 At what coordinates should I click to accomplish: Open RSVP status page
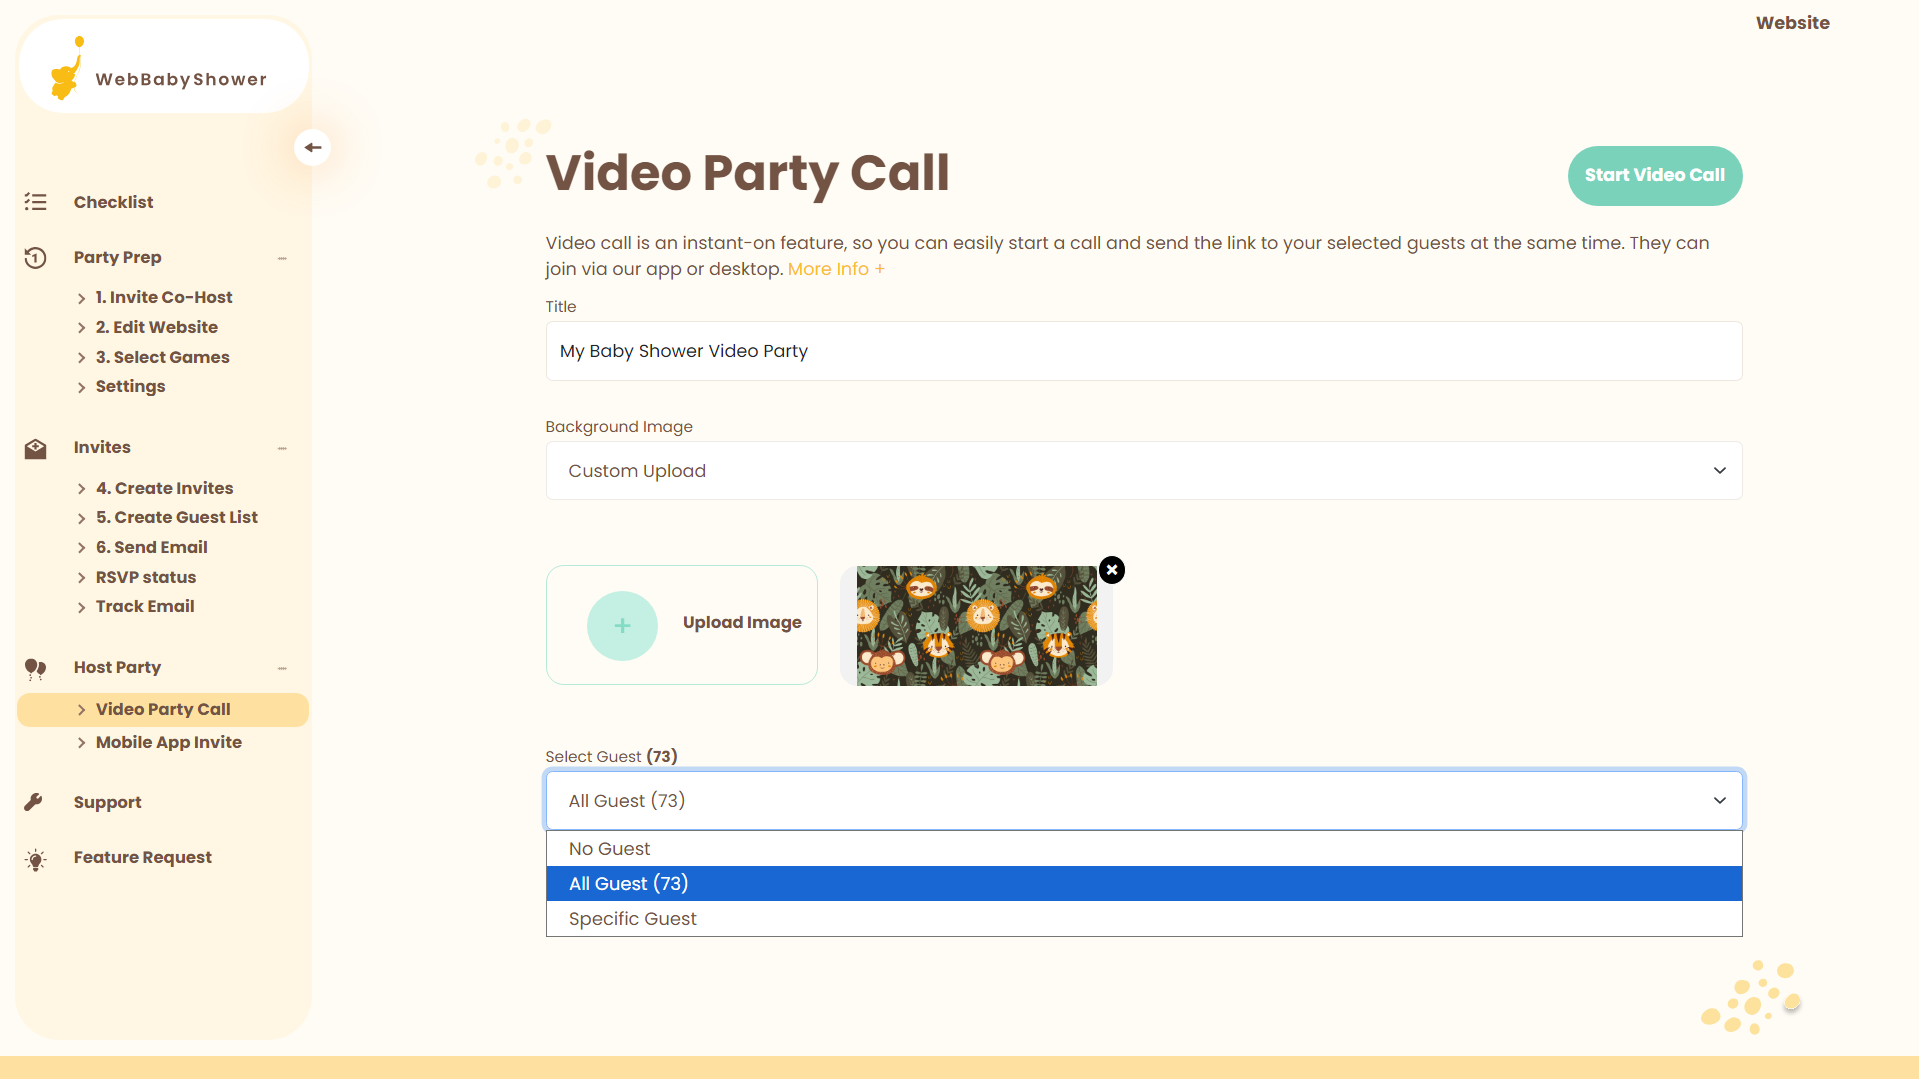[146, 577]
